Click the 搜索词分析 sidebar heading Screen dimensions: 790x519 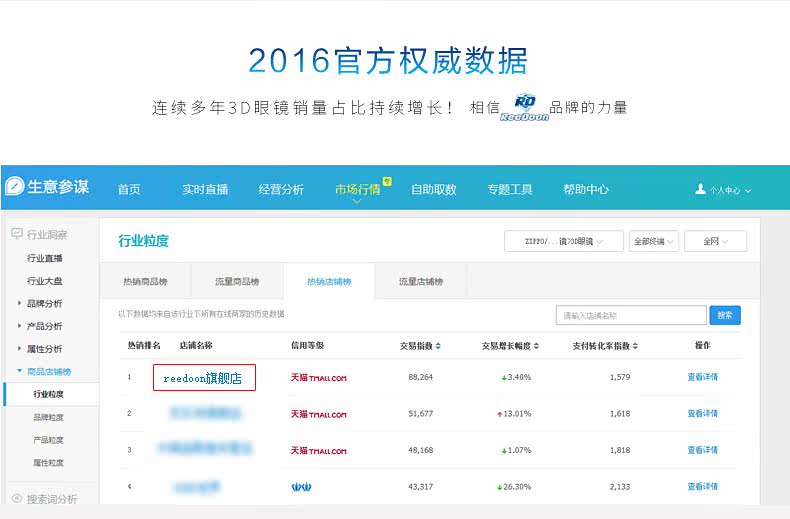(52, 499)
